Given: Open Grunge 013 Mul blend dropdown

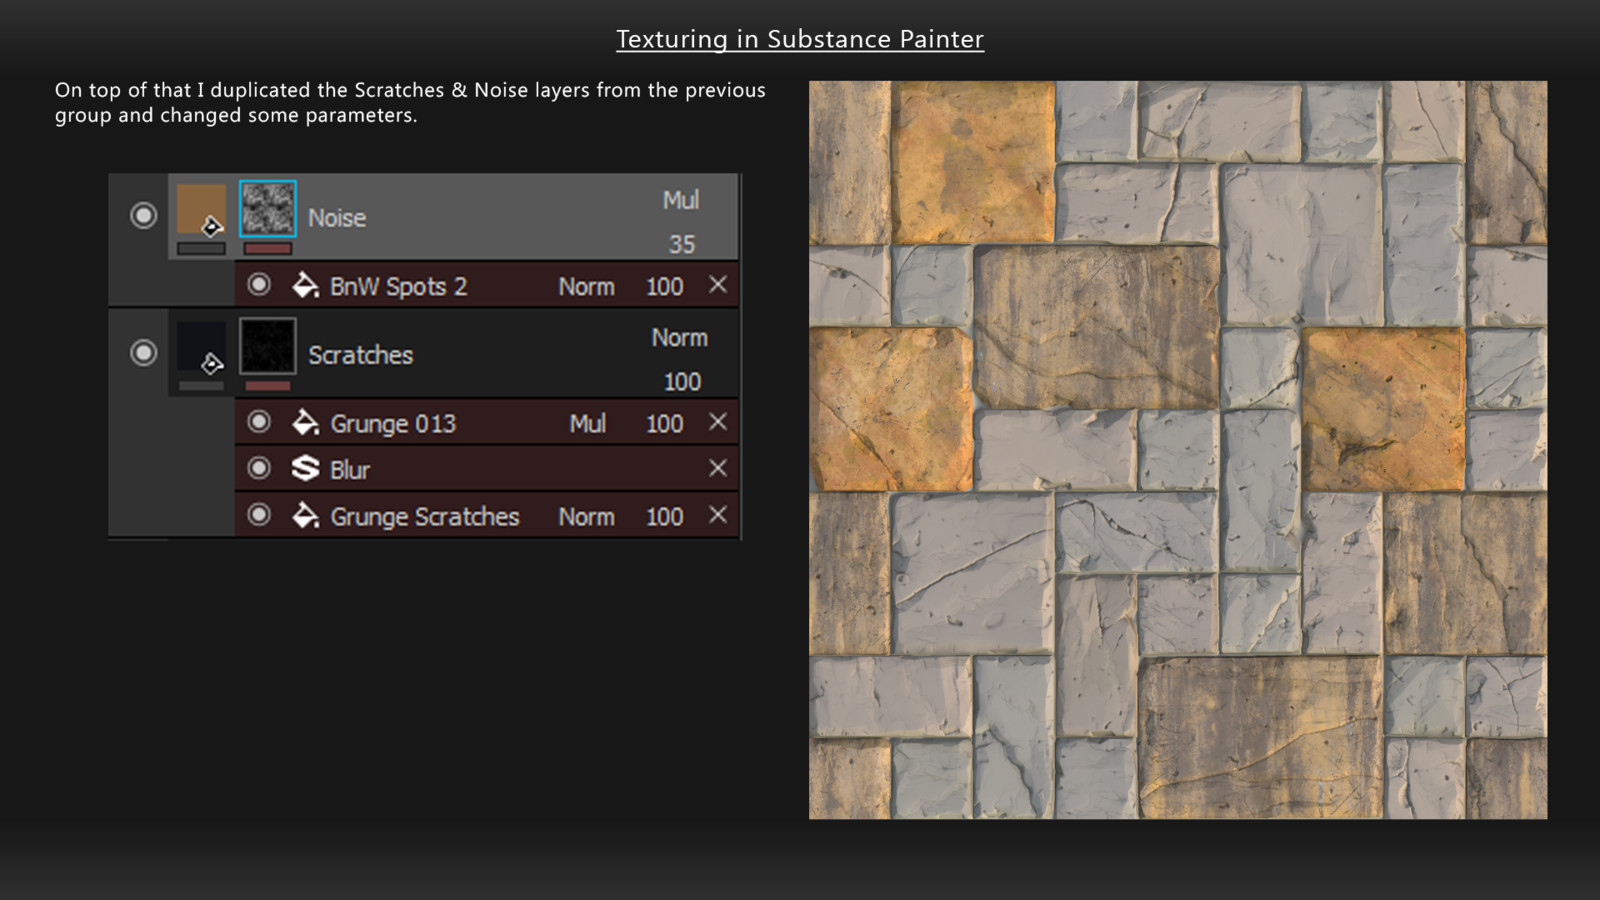Looking at the screenshot, I should (588, 424).
